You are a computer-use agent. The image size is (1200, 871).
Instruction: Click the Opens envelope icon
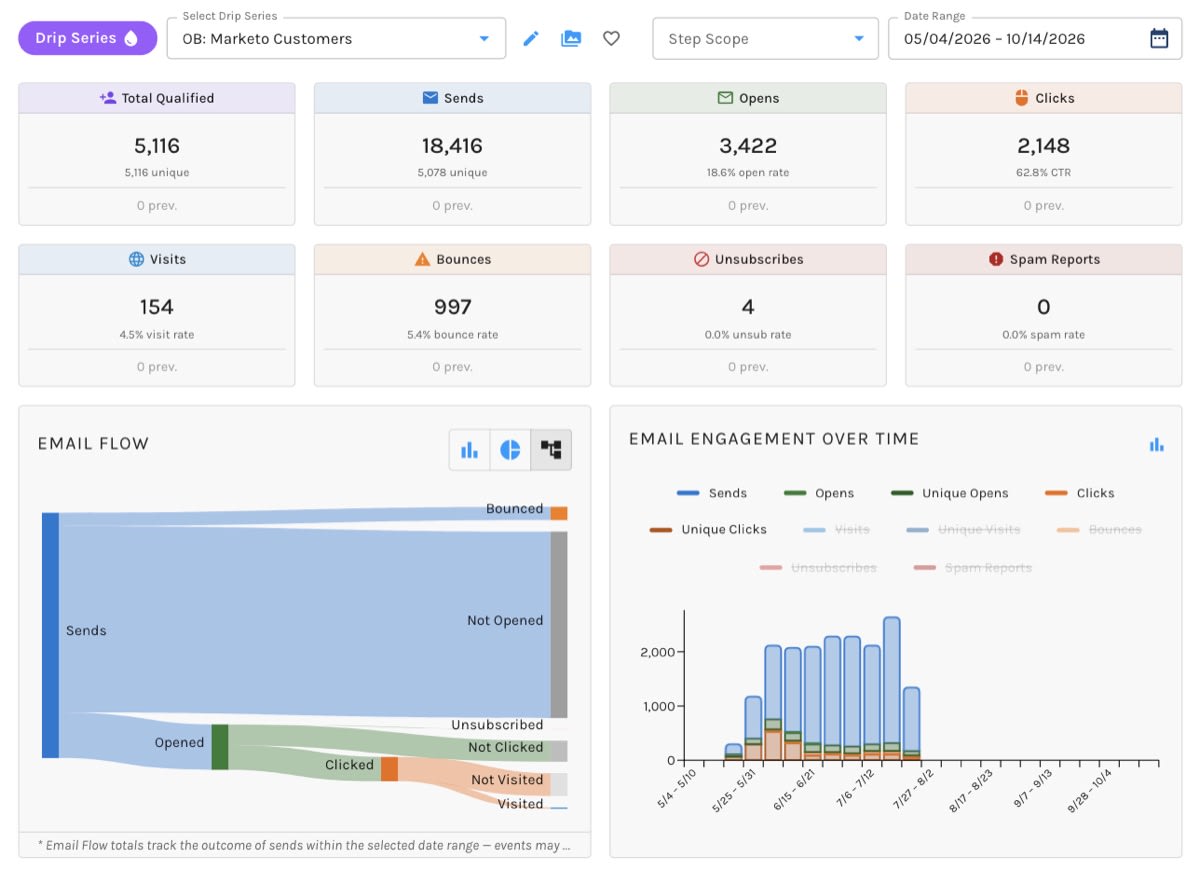(725, 98)
